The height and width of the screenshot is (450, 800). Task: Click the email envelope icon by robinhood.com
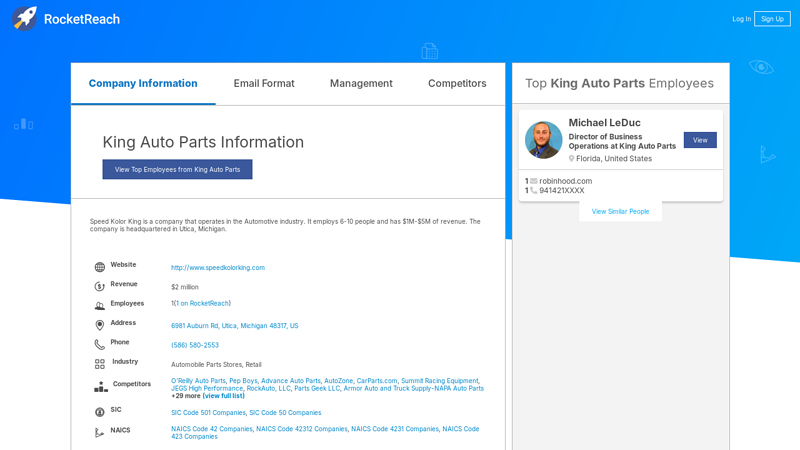pos(534,181)
